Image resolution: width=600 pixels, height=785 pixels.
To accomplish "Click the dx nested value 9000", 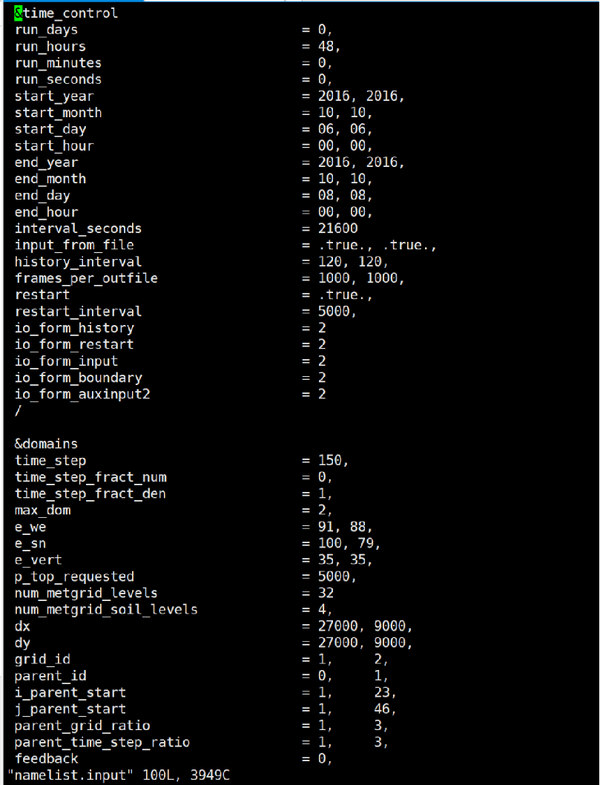I will 387,626.
